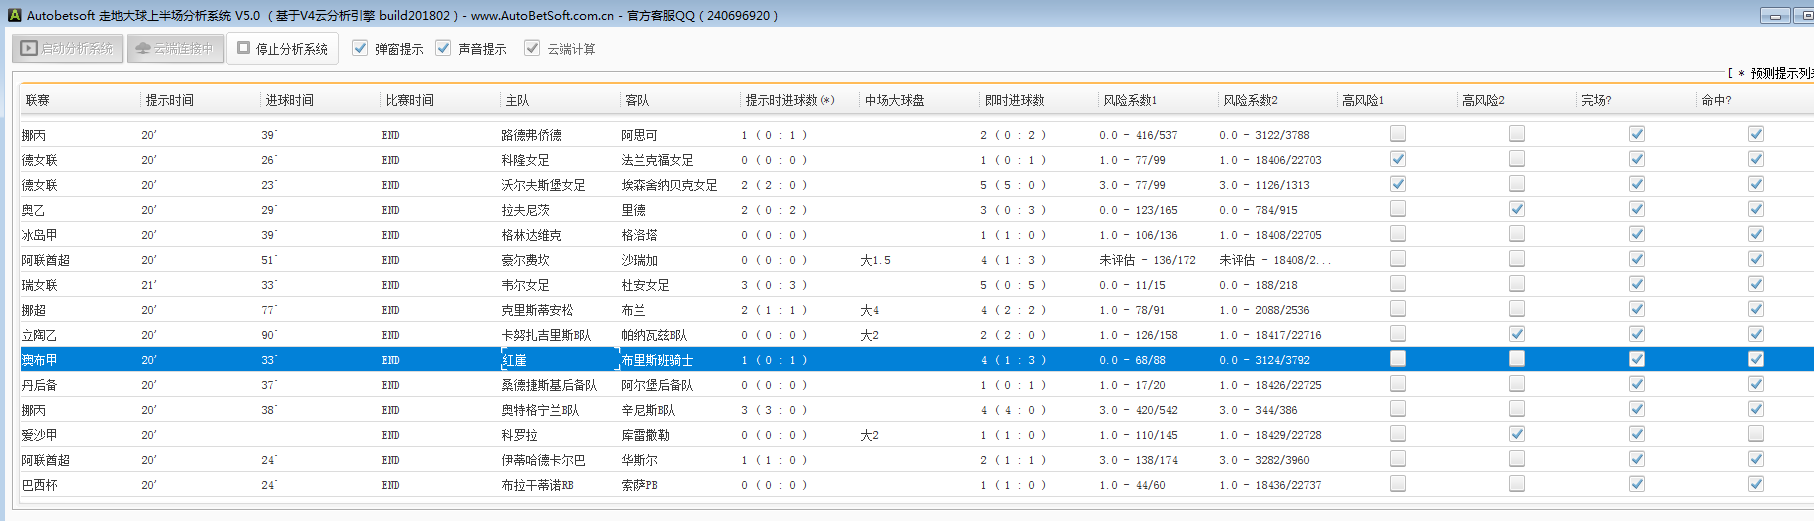Click the 即时进球数 column header

[x=1014, y=100]
